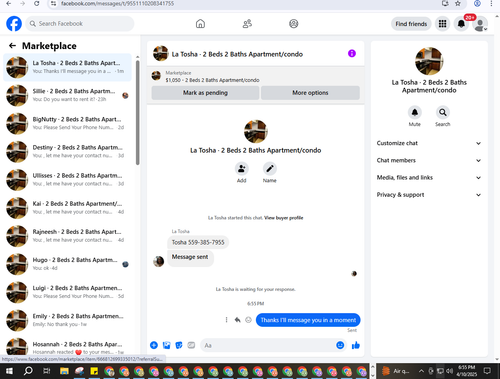The height and width of the screenshot is (379, 500).
Task: Click the Message sent bubble
Action: point(190,257)
